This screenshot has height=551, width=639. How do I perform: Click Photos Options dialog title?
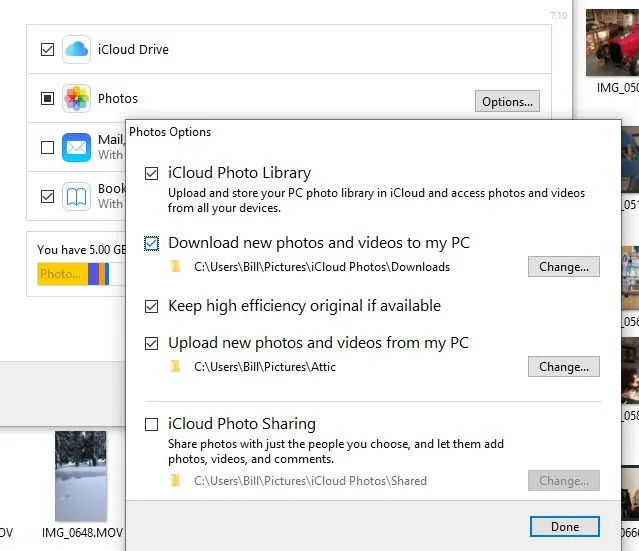170,132
